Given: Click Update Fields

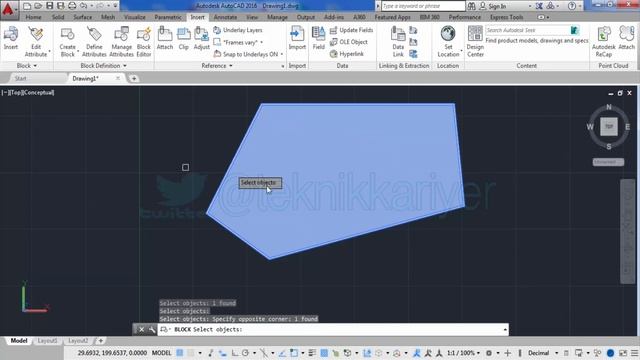Looking at the screenshot, I should point(351,30).
